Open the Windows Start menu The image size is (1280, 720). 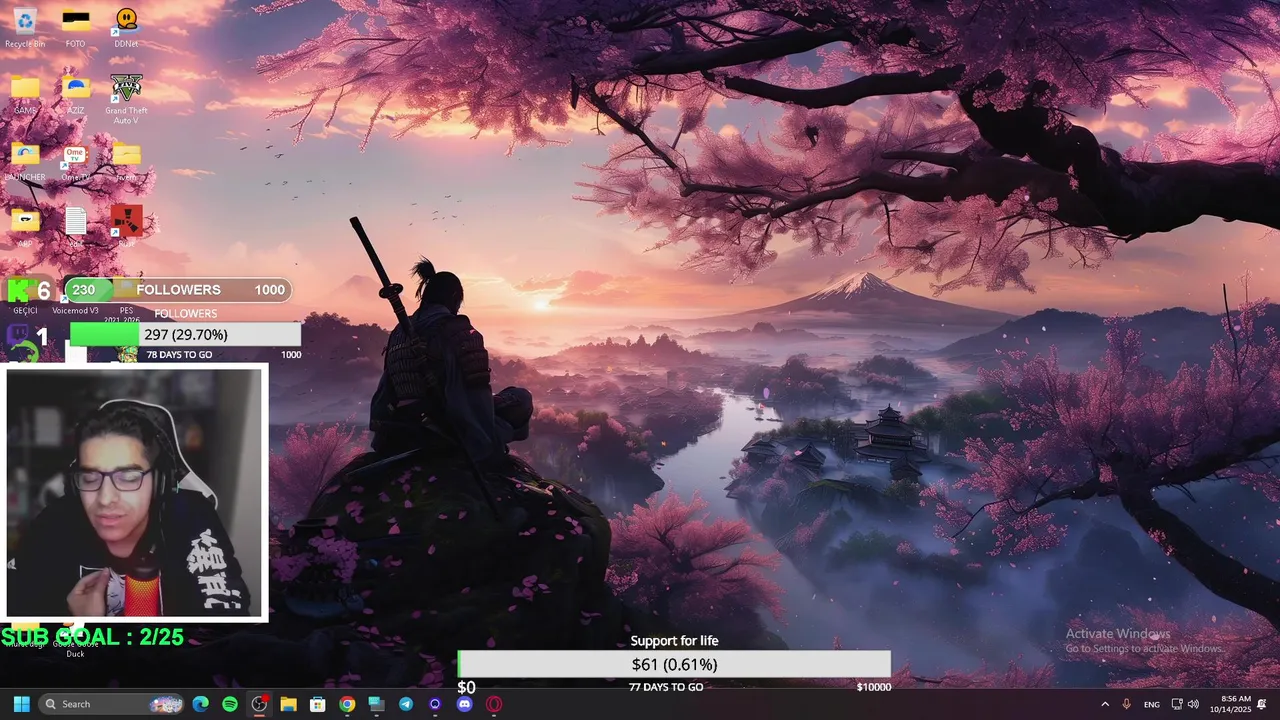pos(22,704)
